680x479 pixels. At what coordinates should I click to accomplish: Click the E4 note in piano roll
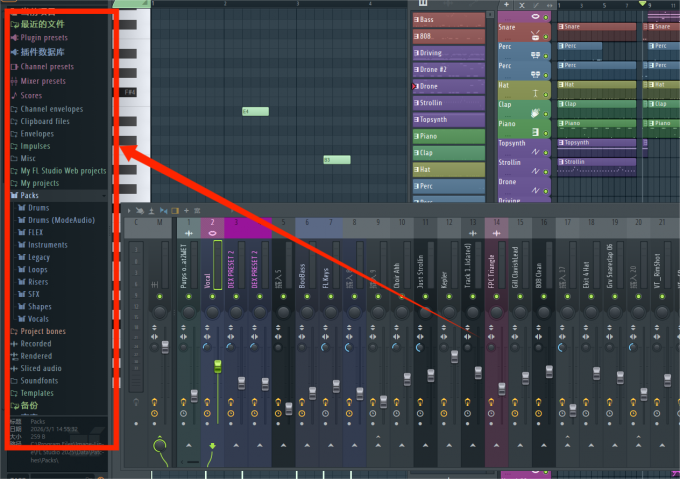255,112
